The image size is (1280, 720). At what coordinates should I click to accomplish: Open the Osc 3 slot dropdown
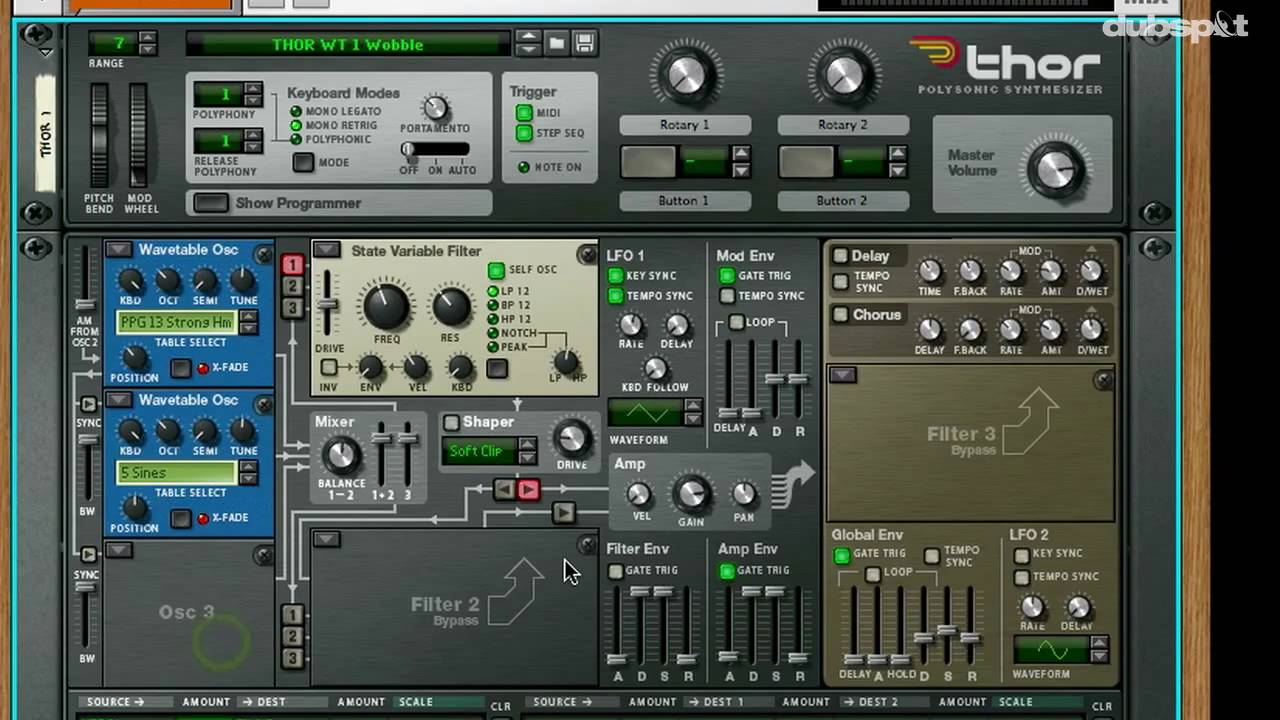pyautogui.click(x=119, y=550)
